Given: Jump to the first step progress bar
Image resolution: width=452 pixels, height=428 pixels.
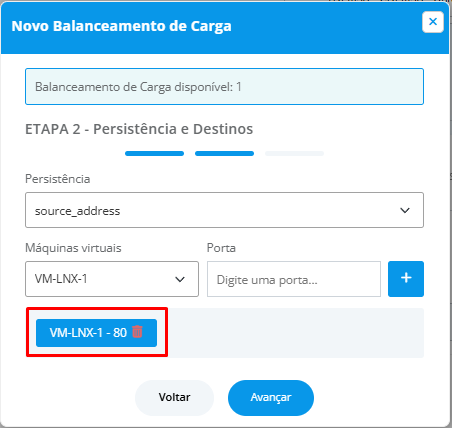Looking at the screenshot, I should [x=154, y=153].
